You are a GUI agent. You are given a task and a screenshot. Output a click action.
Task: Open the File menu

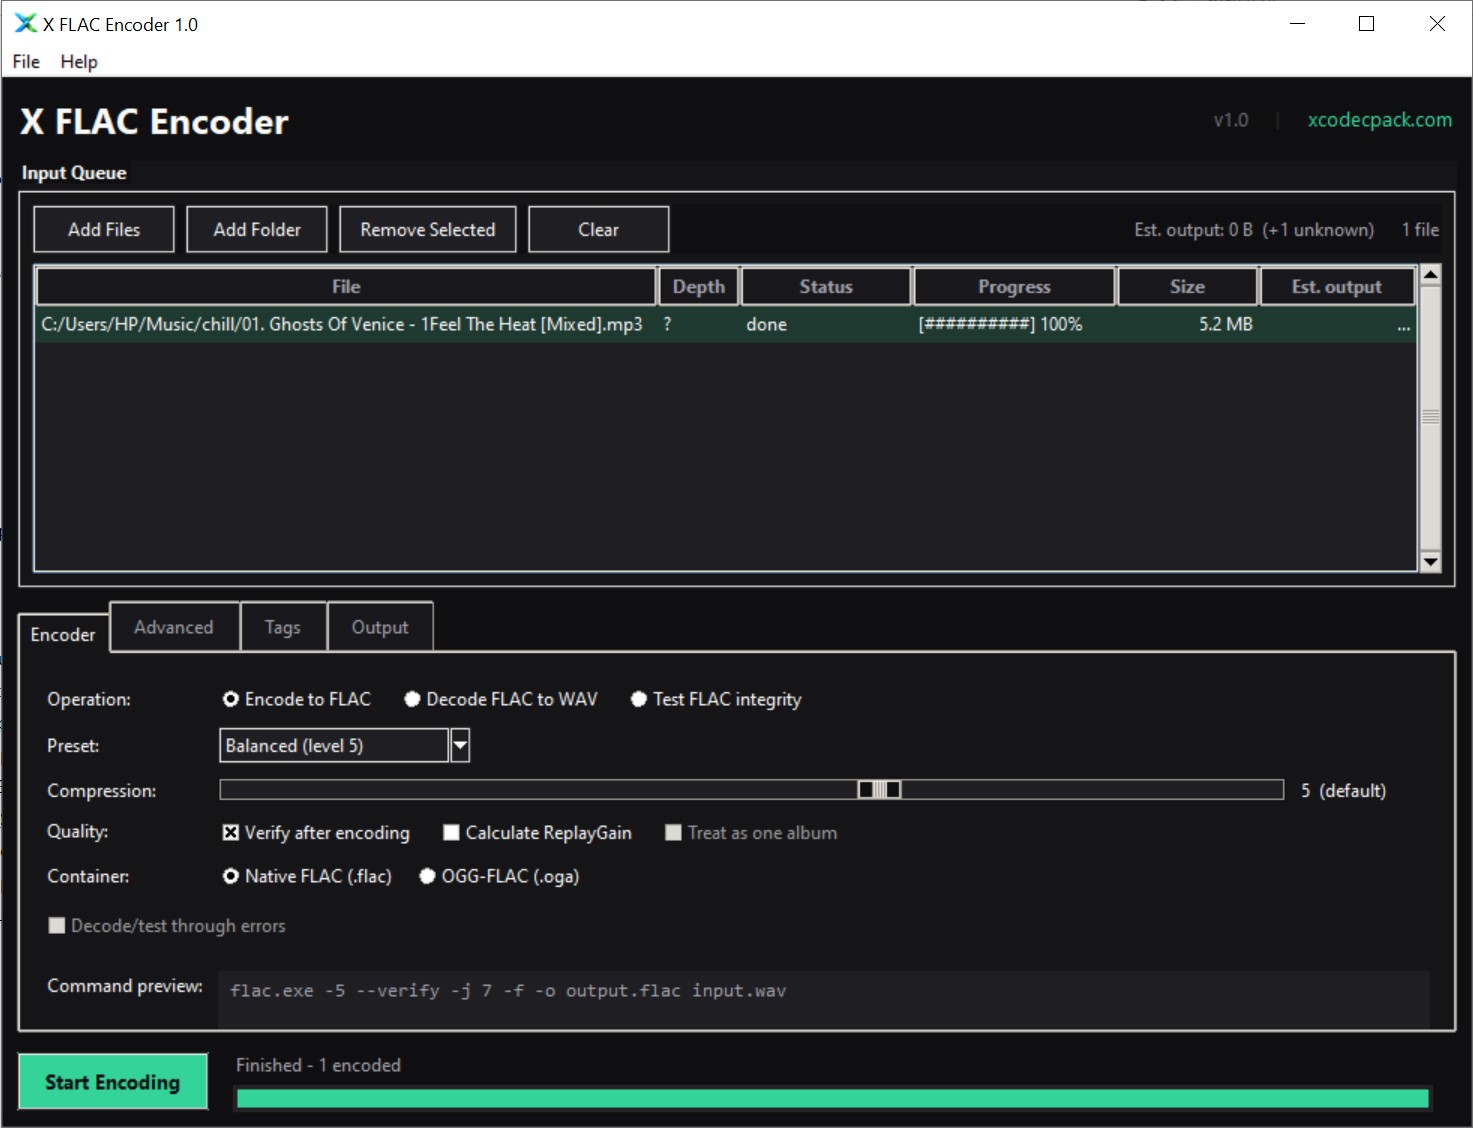click(25, 61)
